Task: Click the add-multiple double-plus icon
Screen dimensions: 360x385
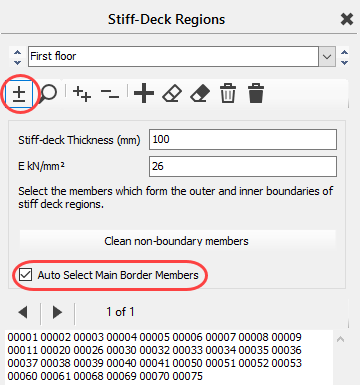Action: tap(82, 94)
